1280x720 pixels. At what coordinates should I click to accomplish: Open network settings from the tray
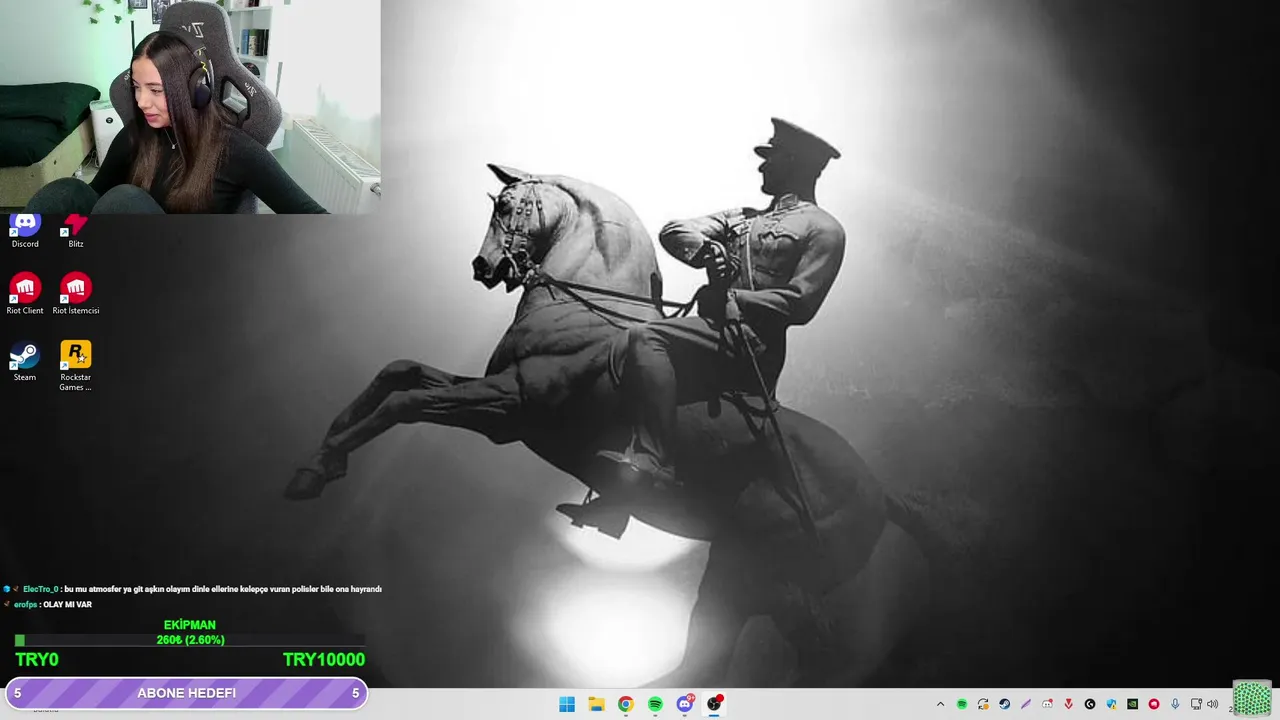pyautogui.click(x=1196, y=704)
